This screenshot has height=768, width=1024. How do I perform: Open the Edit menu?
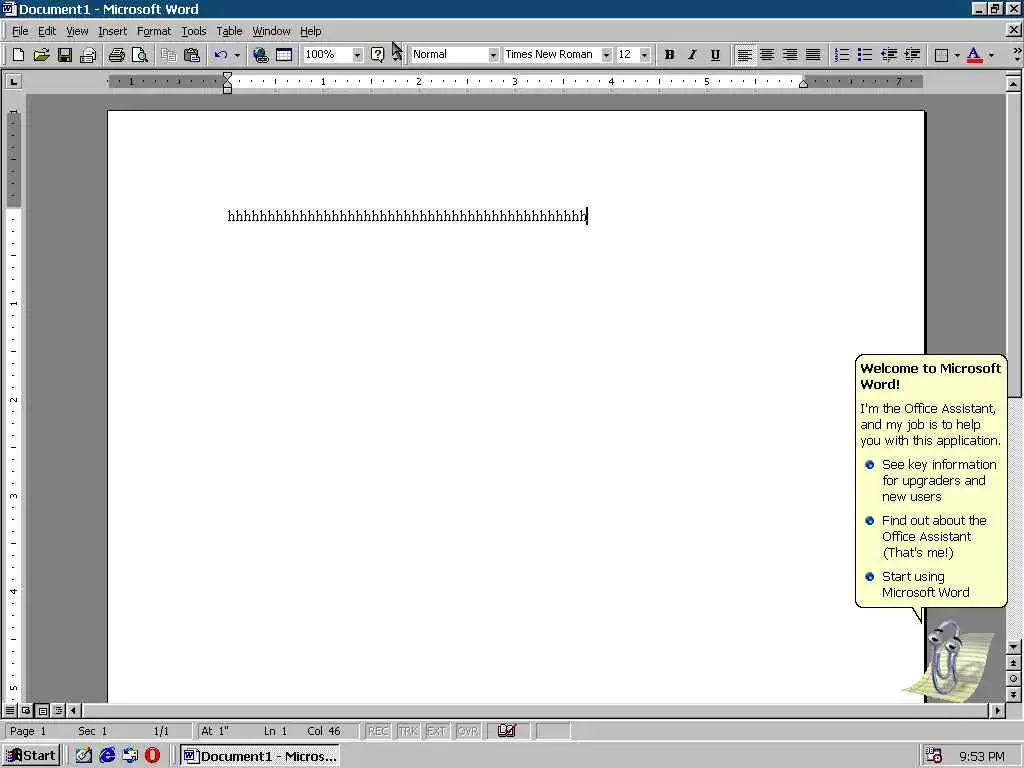[47, 31]
